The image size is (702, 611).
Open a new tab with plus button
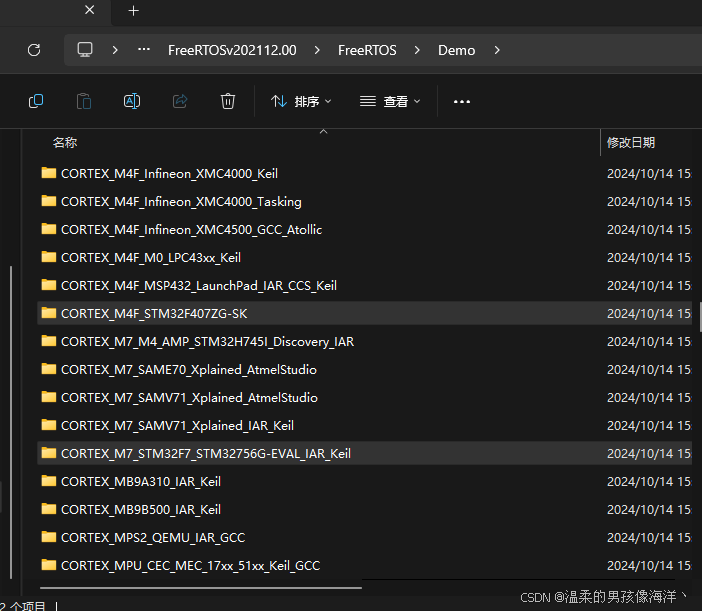pos(133,11)
